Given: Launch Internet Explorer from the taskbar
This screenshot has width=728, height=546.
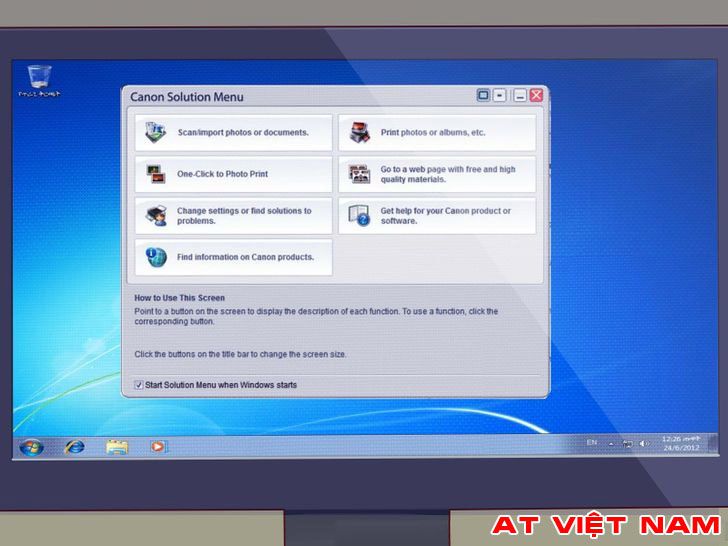Looking at the screenshot, I should click(x=74, y=446).
